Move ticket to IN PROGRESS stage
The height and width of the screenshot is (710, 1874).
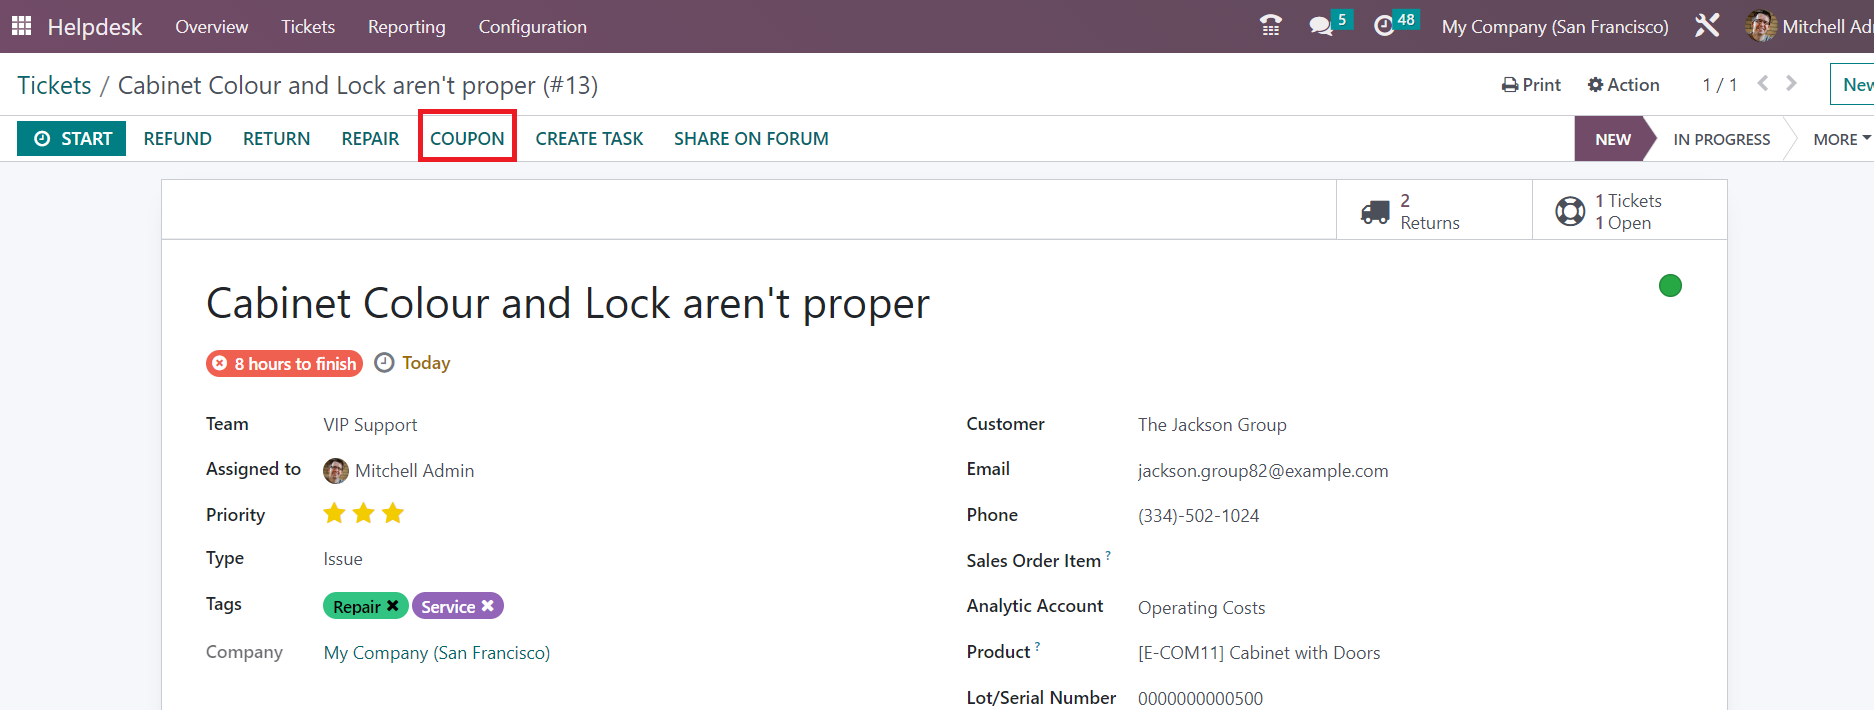coord(1721,139)
